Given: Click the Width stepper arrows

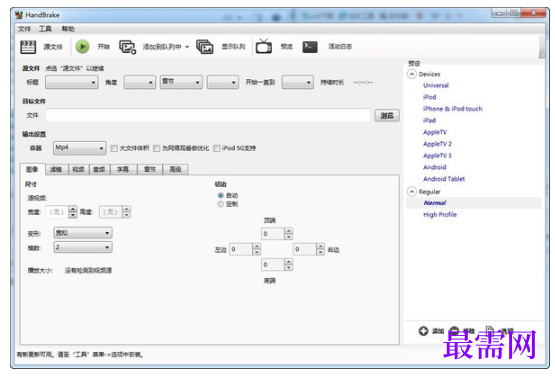Looking at the screenshot, I should coord(73,212).
